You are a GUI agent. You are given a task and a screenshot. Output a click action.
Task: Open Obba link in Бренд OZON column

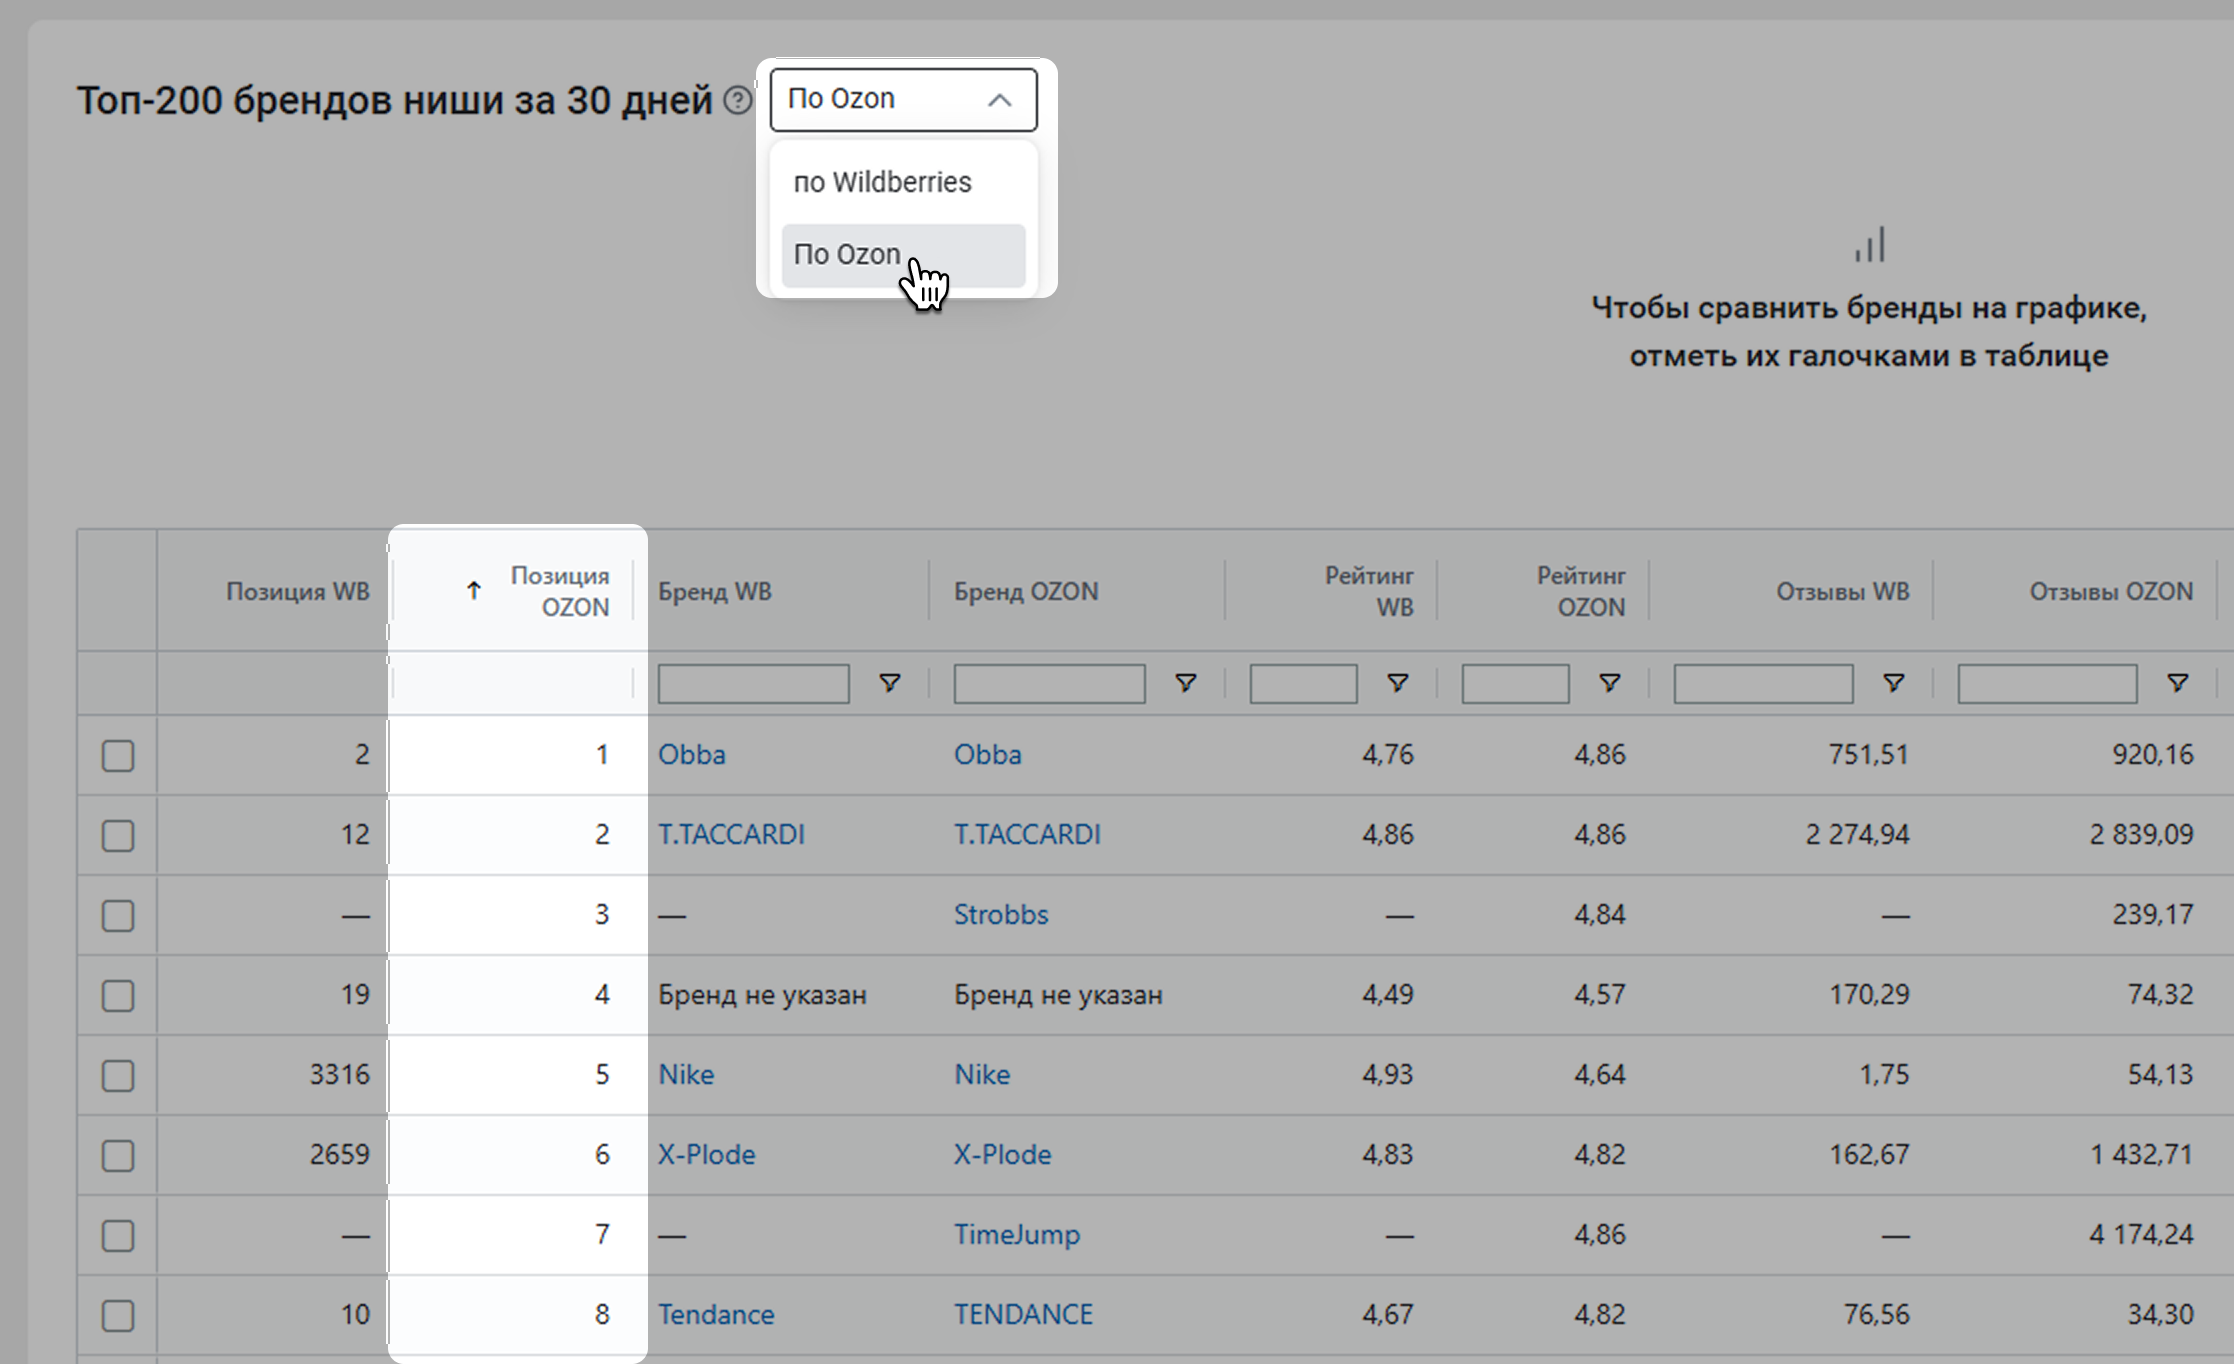[987, 754]
